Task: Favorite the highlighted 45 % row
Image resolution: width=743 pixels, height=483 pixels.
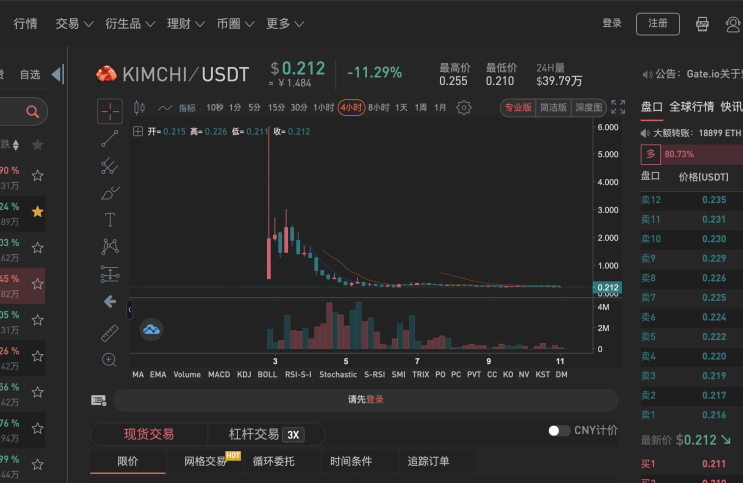Action: [x=37, y=284]
